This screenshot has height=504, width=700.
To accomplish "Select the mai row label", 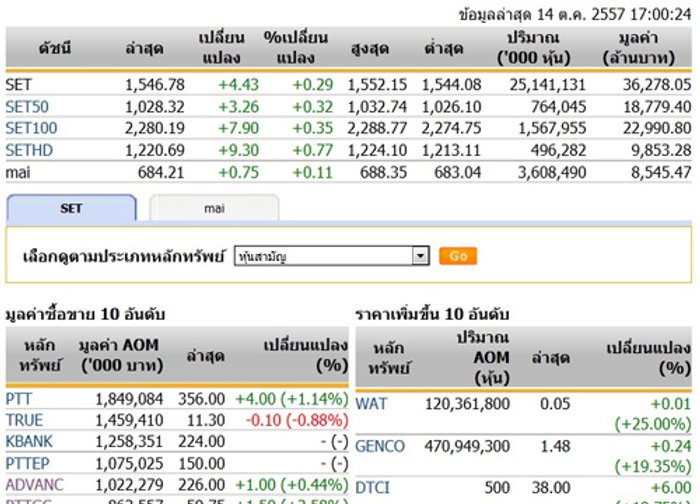I will click(18, 172).
